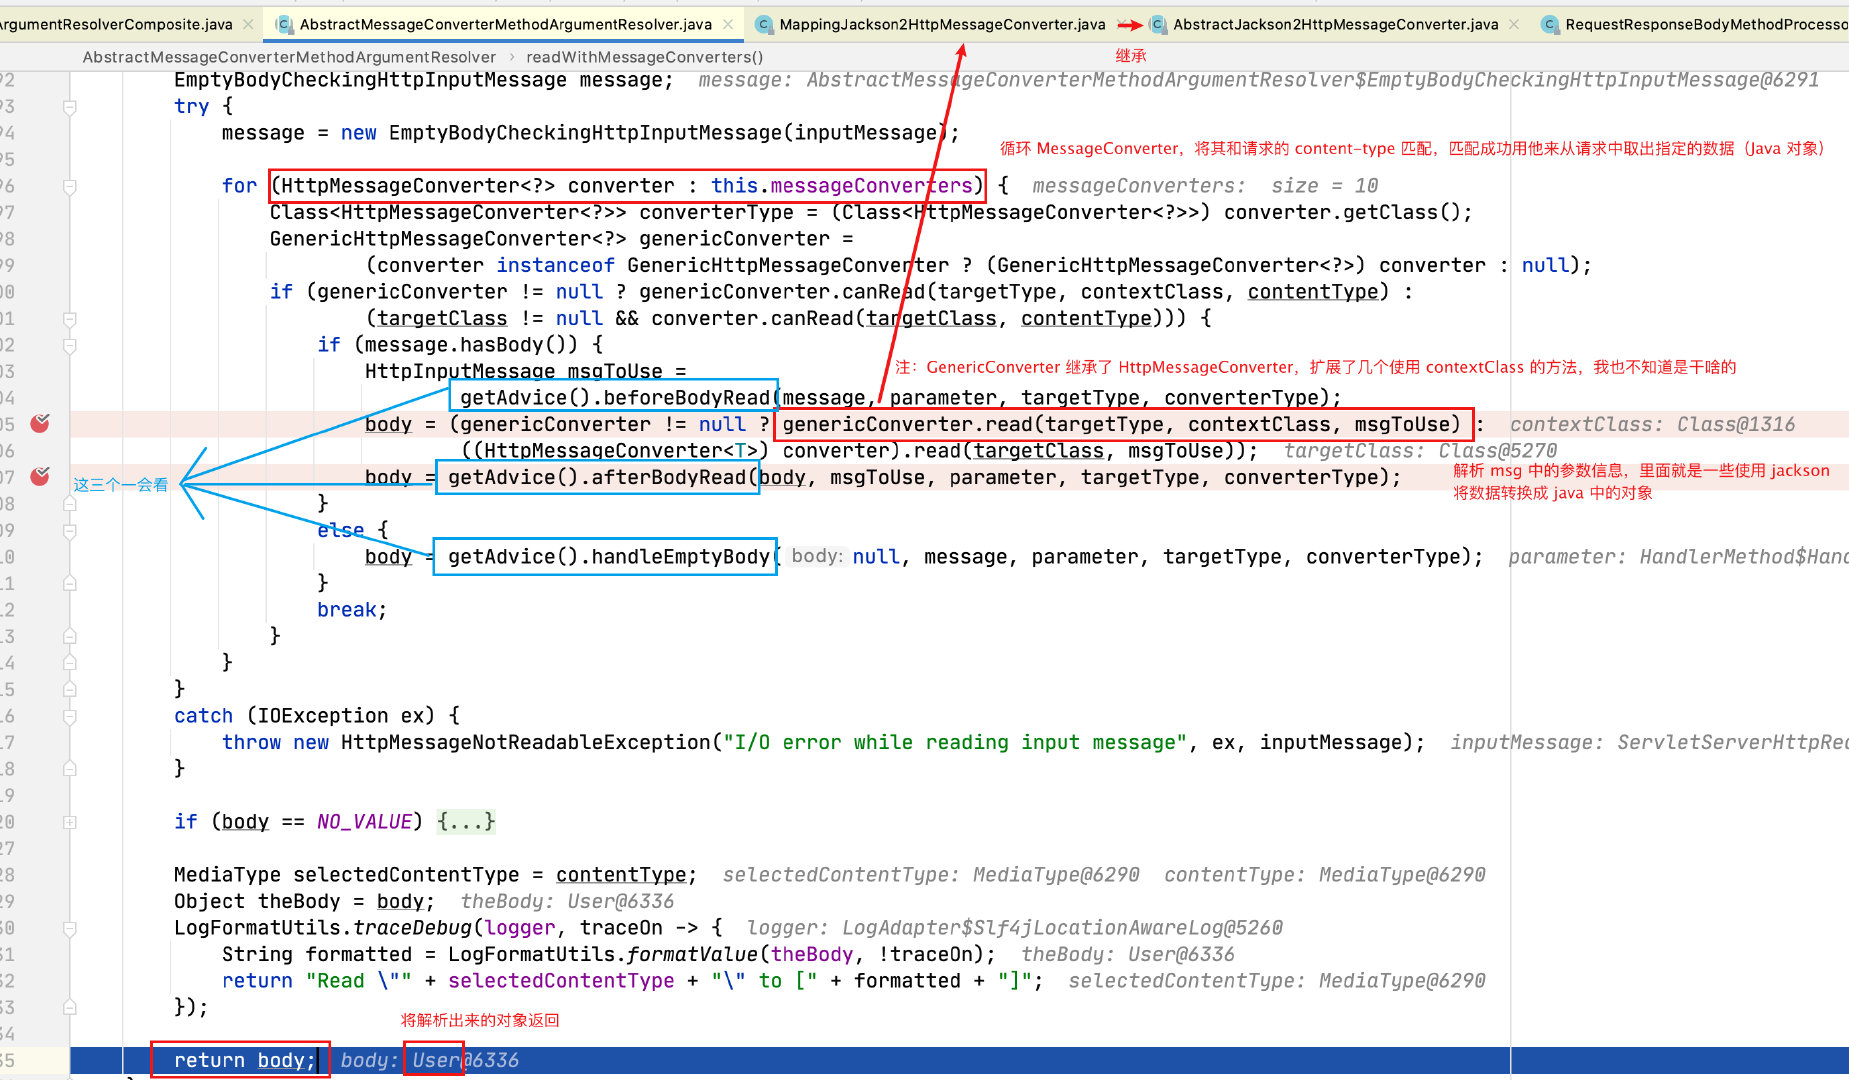Click 'new EmptyBodyCheckingHttpInputMessage(inputMessage)' expression

pyautogui.click(x=643, y=133)
